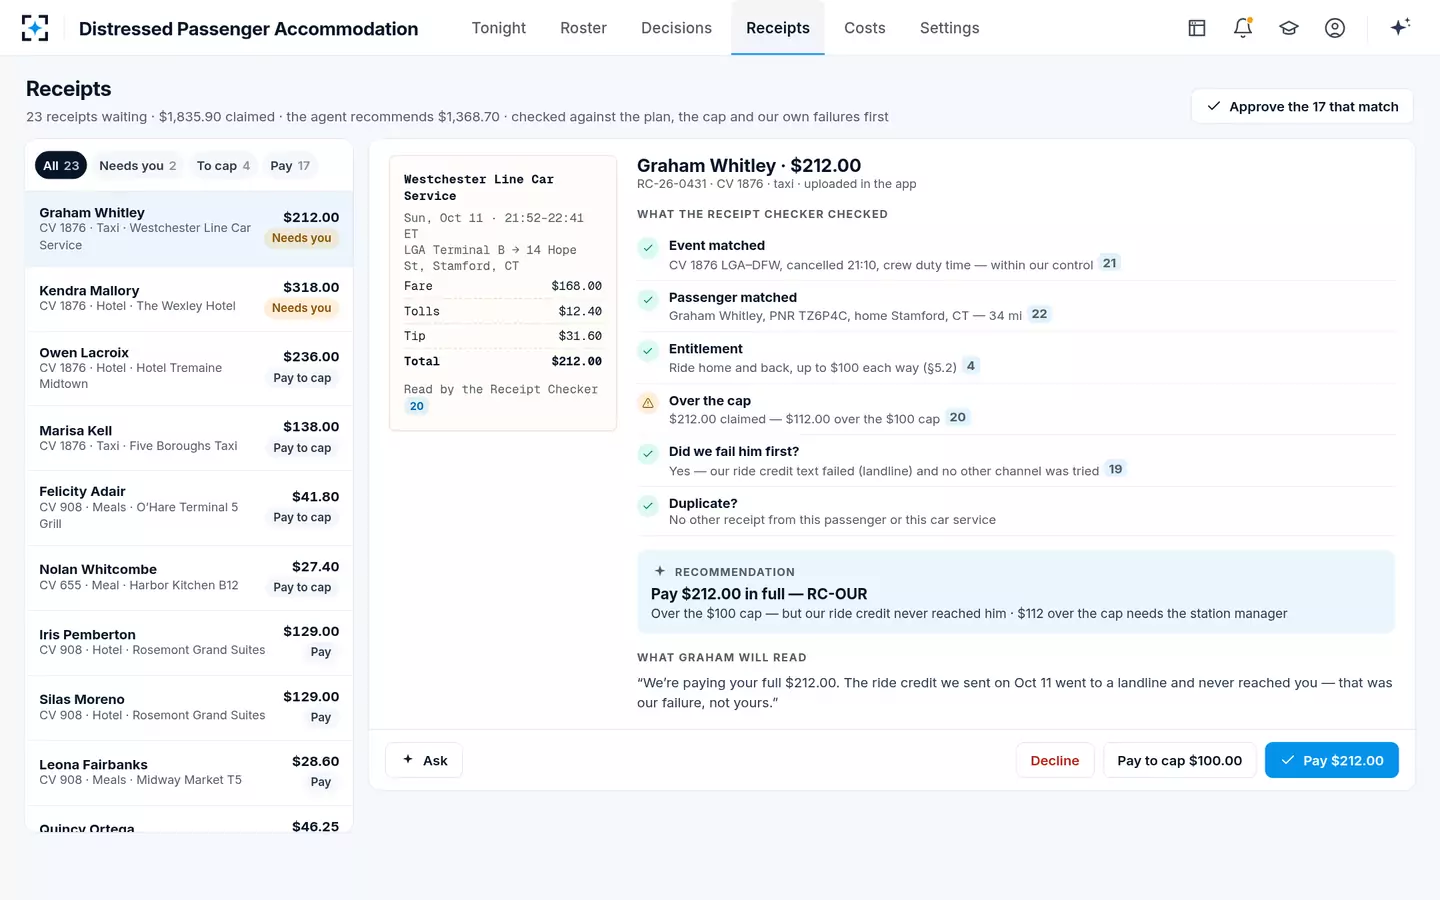Open the sparkle assistant icon in the header
The image size is (1440, 900).
[1400, 27]
